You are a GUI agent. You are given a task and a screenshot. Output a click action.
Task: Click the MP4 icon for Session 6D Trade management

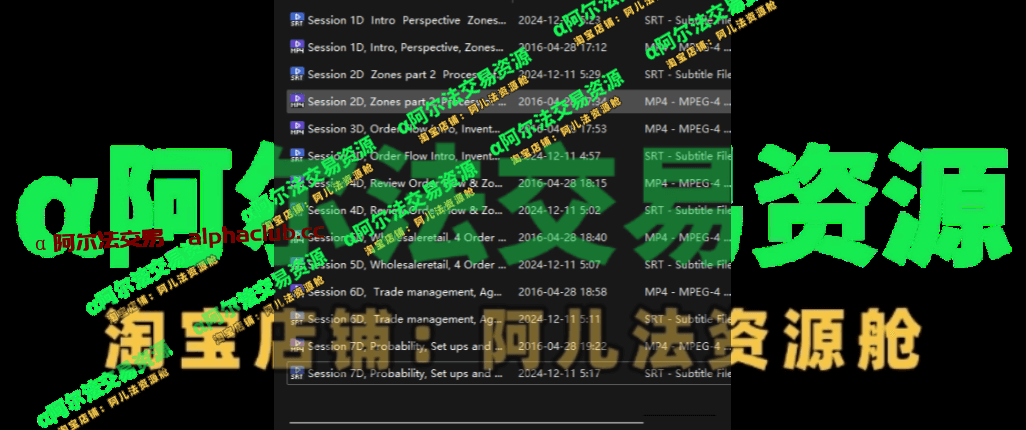tap(297, 292)
